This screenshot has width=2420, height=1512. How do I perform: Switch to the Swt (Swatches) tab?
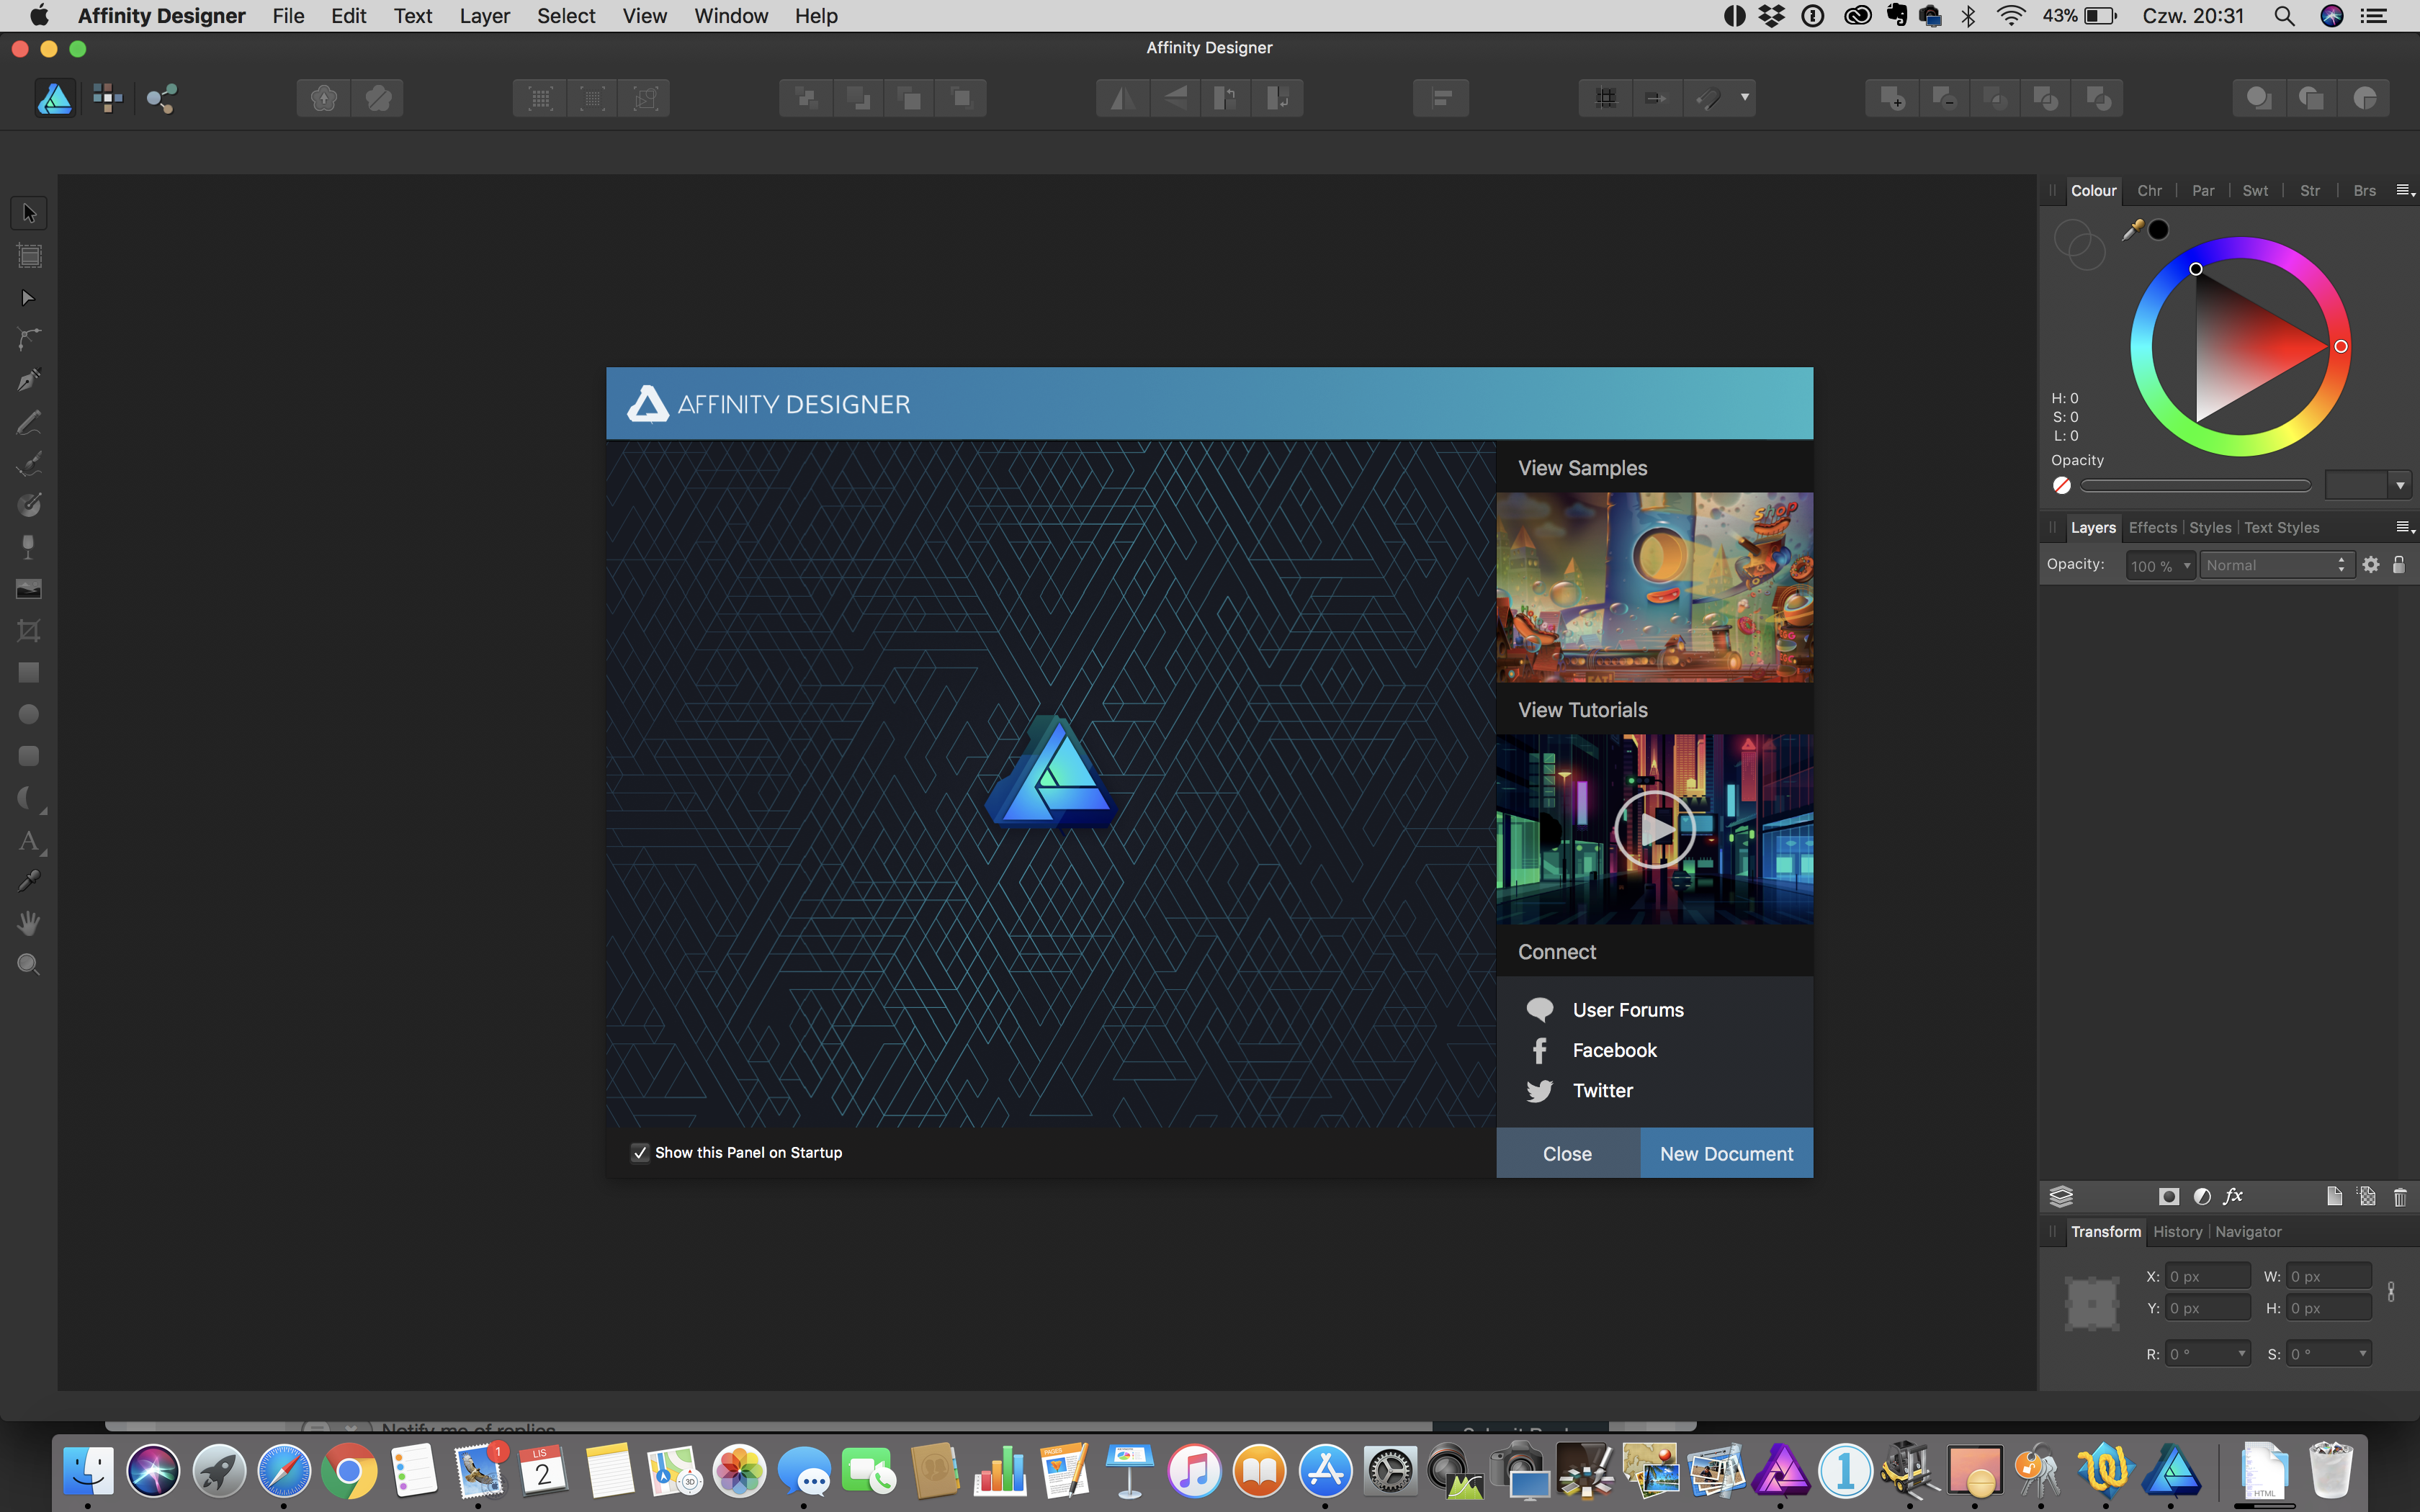pyautogui.click(x=2255, y=191)
